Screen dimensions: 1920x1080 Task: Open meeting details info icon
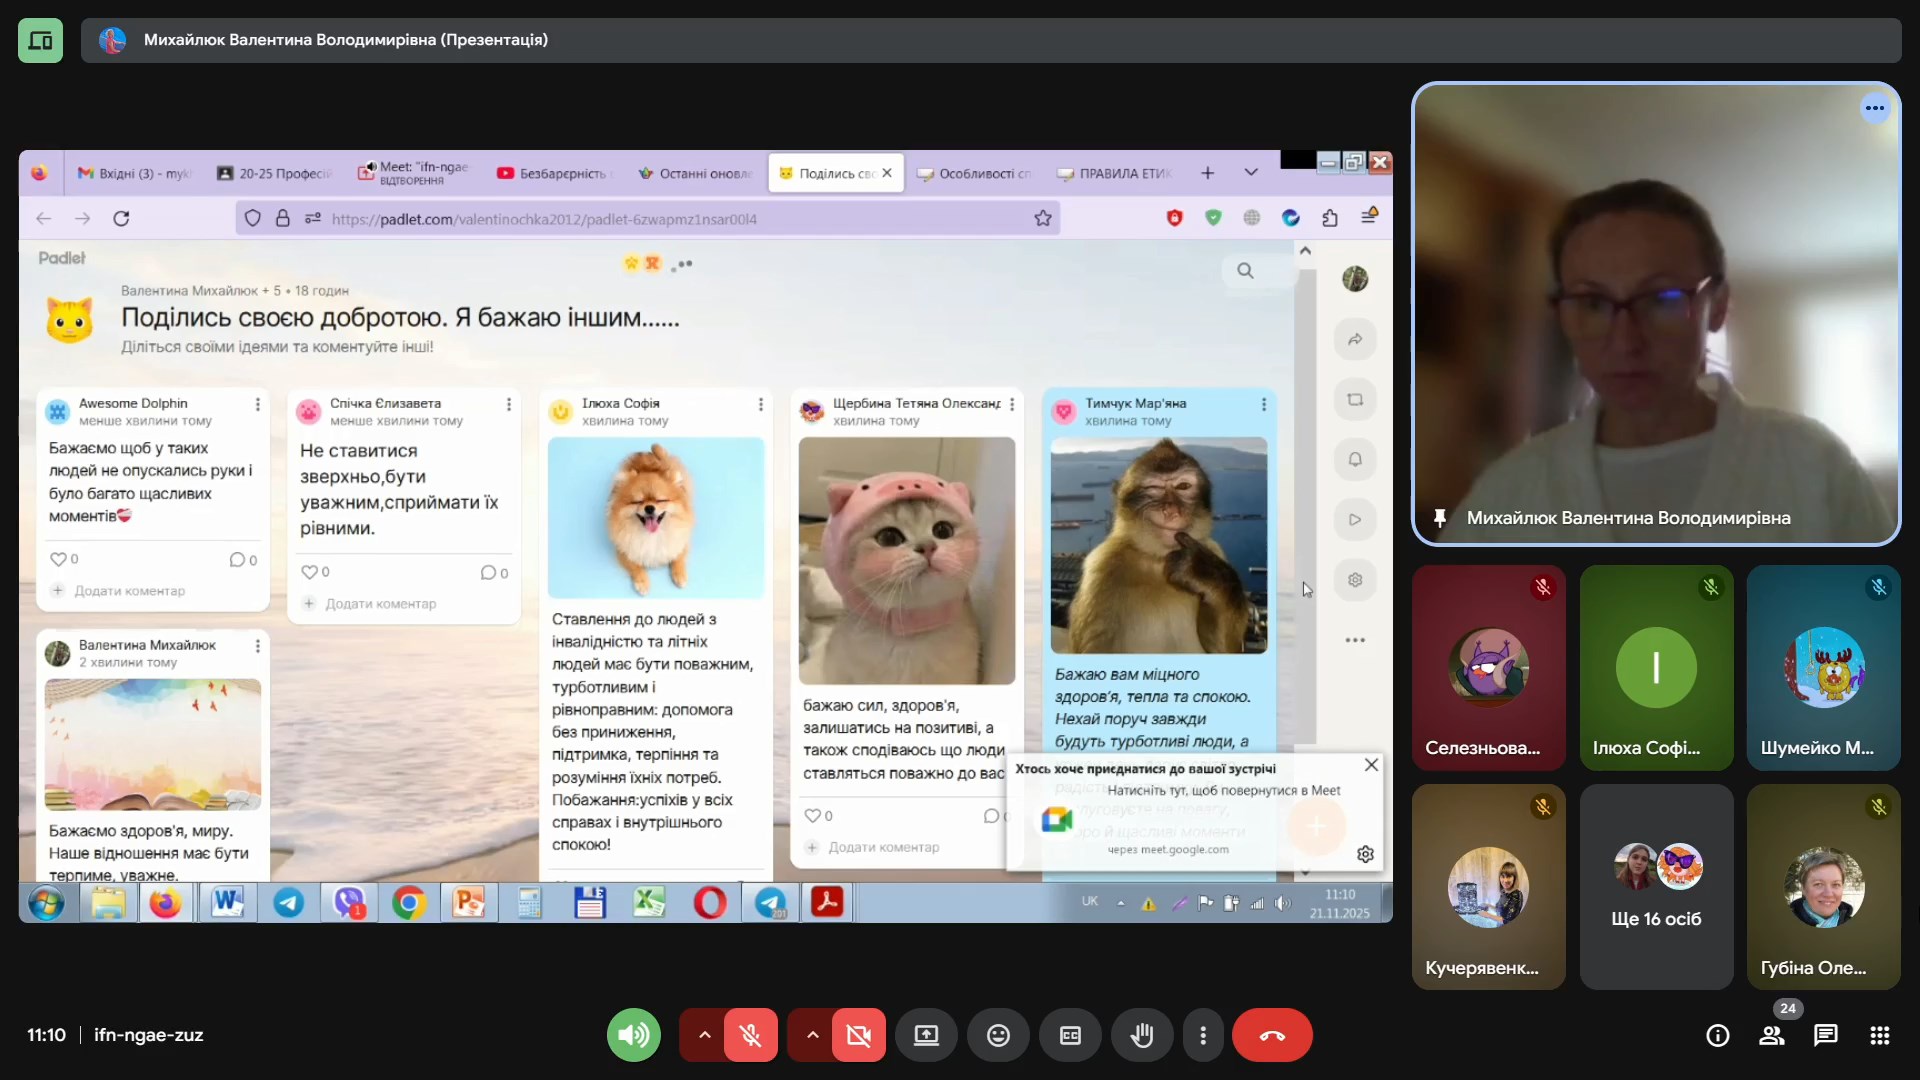1717,1035
